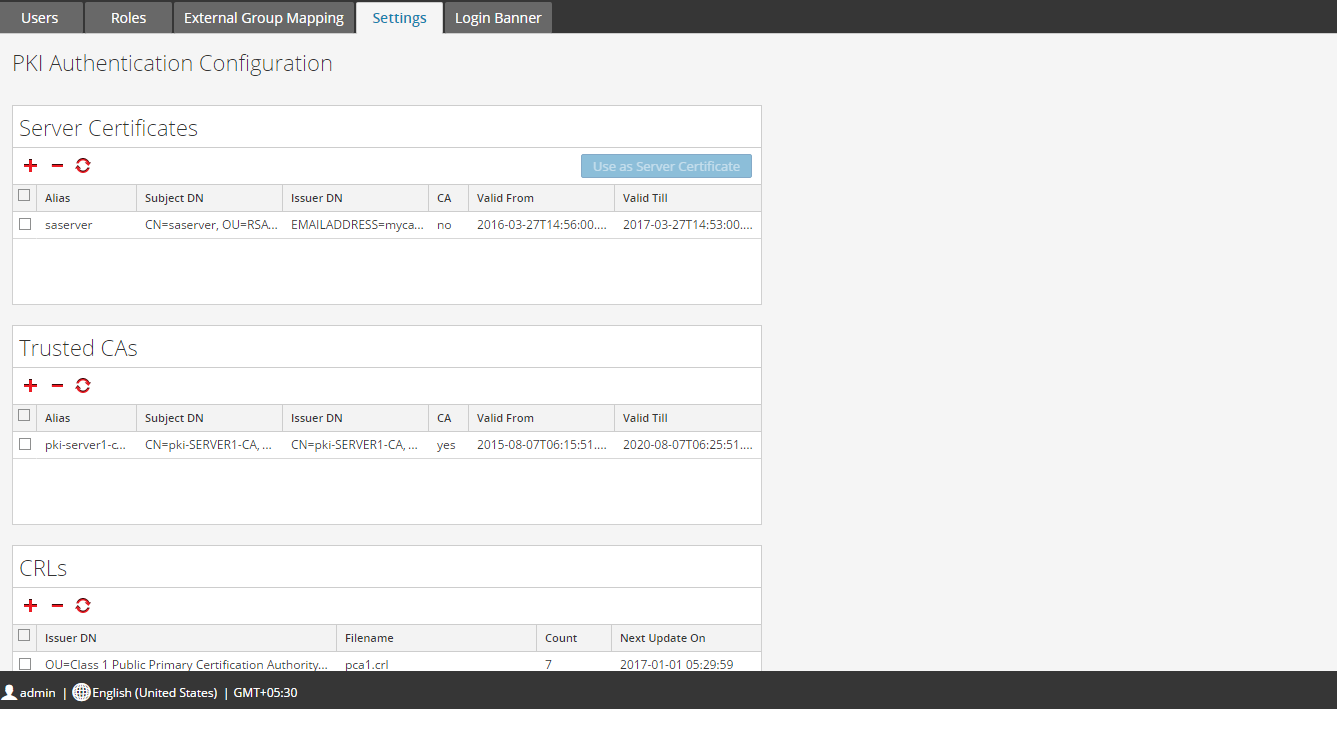This screenshot has width=1337, height=735.
Task: Refresh the Trusted CAs list
Action: click(x=83, y=386)
